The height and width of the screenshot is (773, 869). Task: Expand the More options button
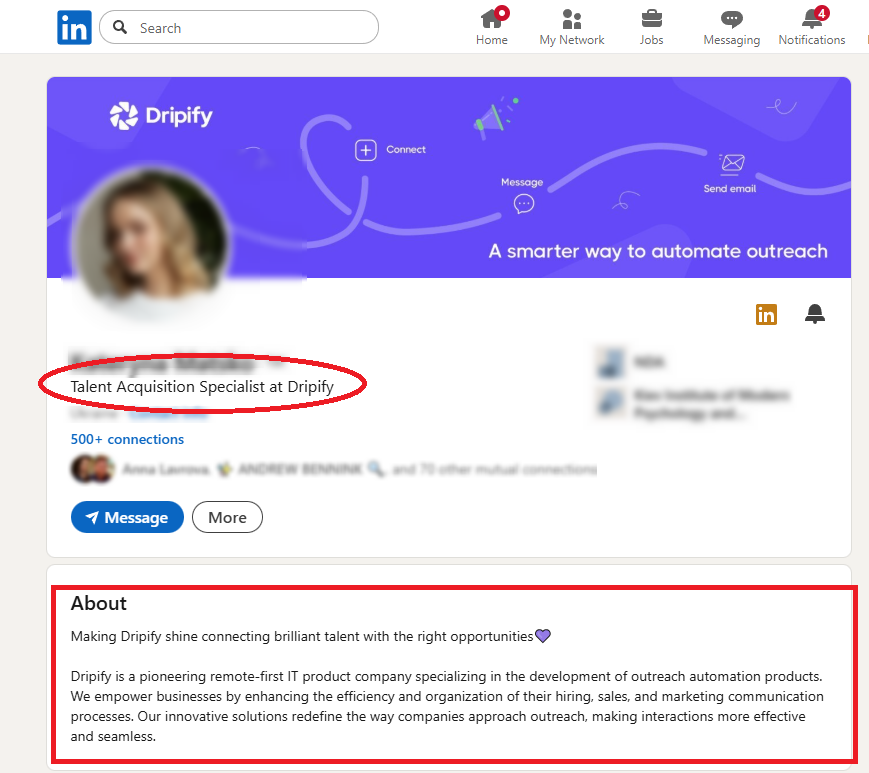click(227, 517)
